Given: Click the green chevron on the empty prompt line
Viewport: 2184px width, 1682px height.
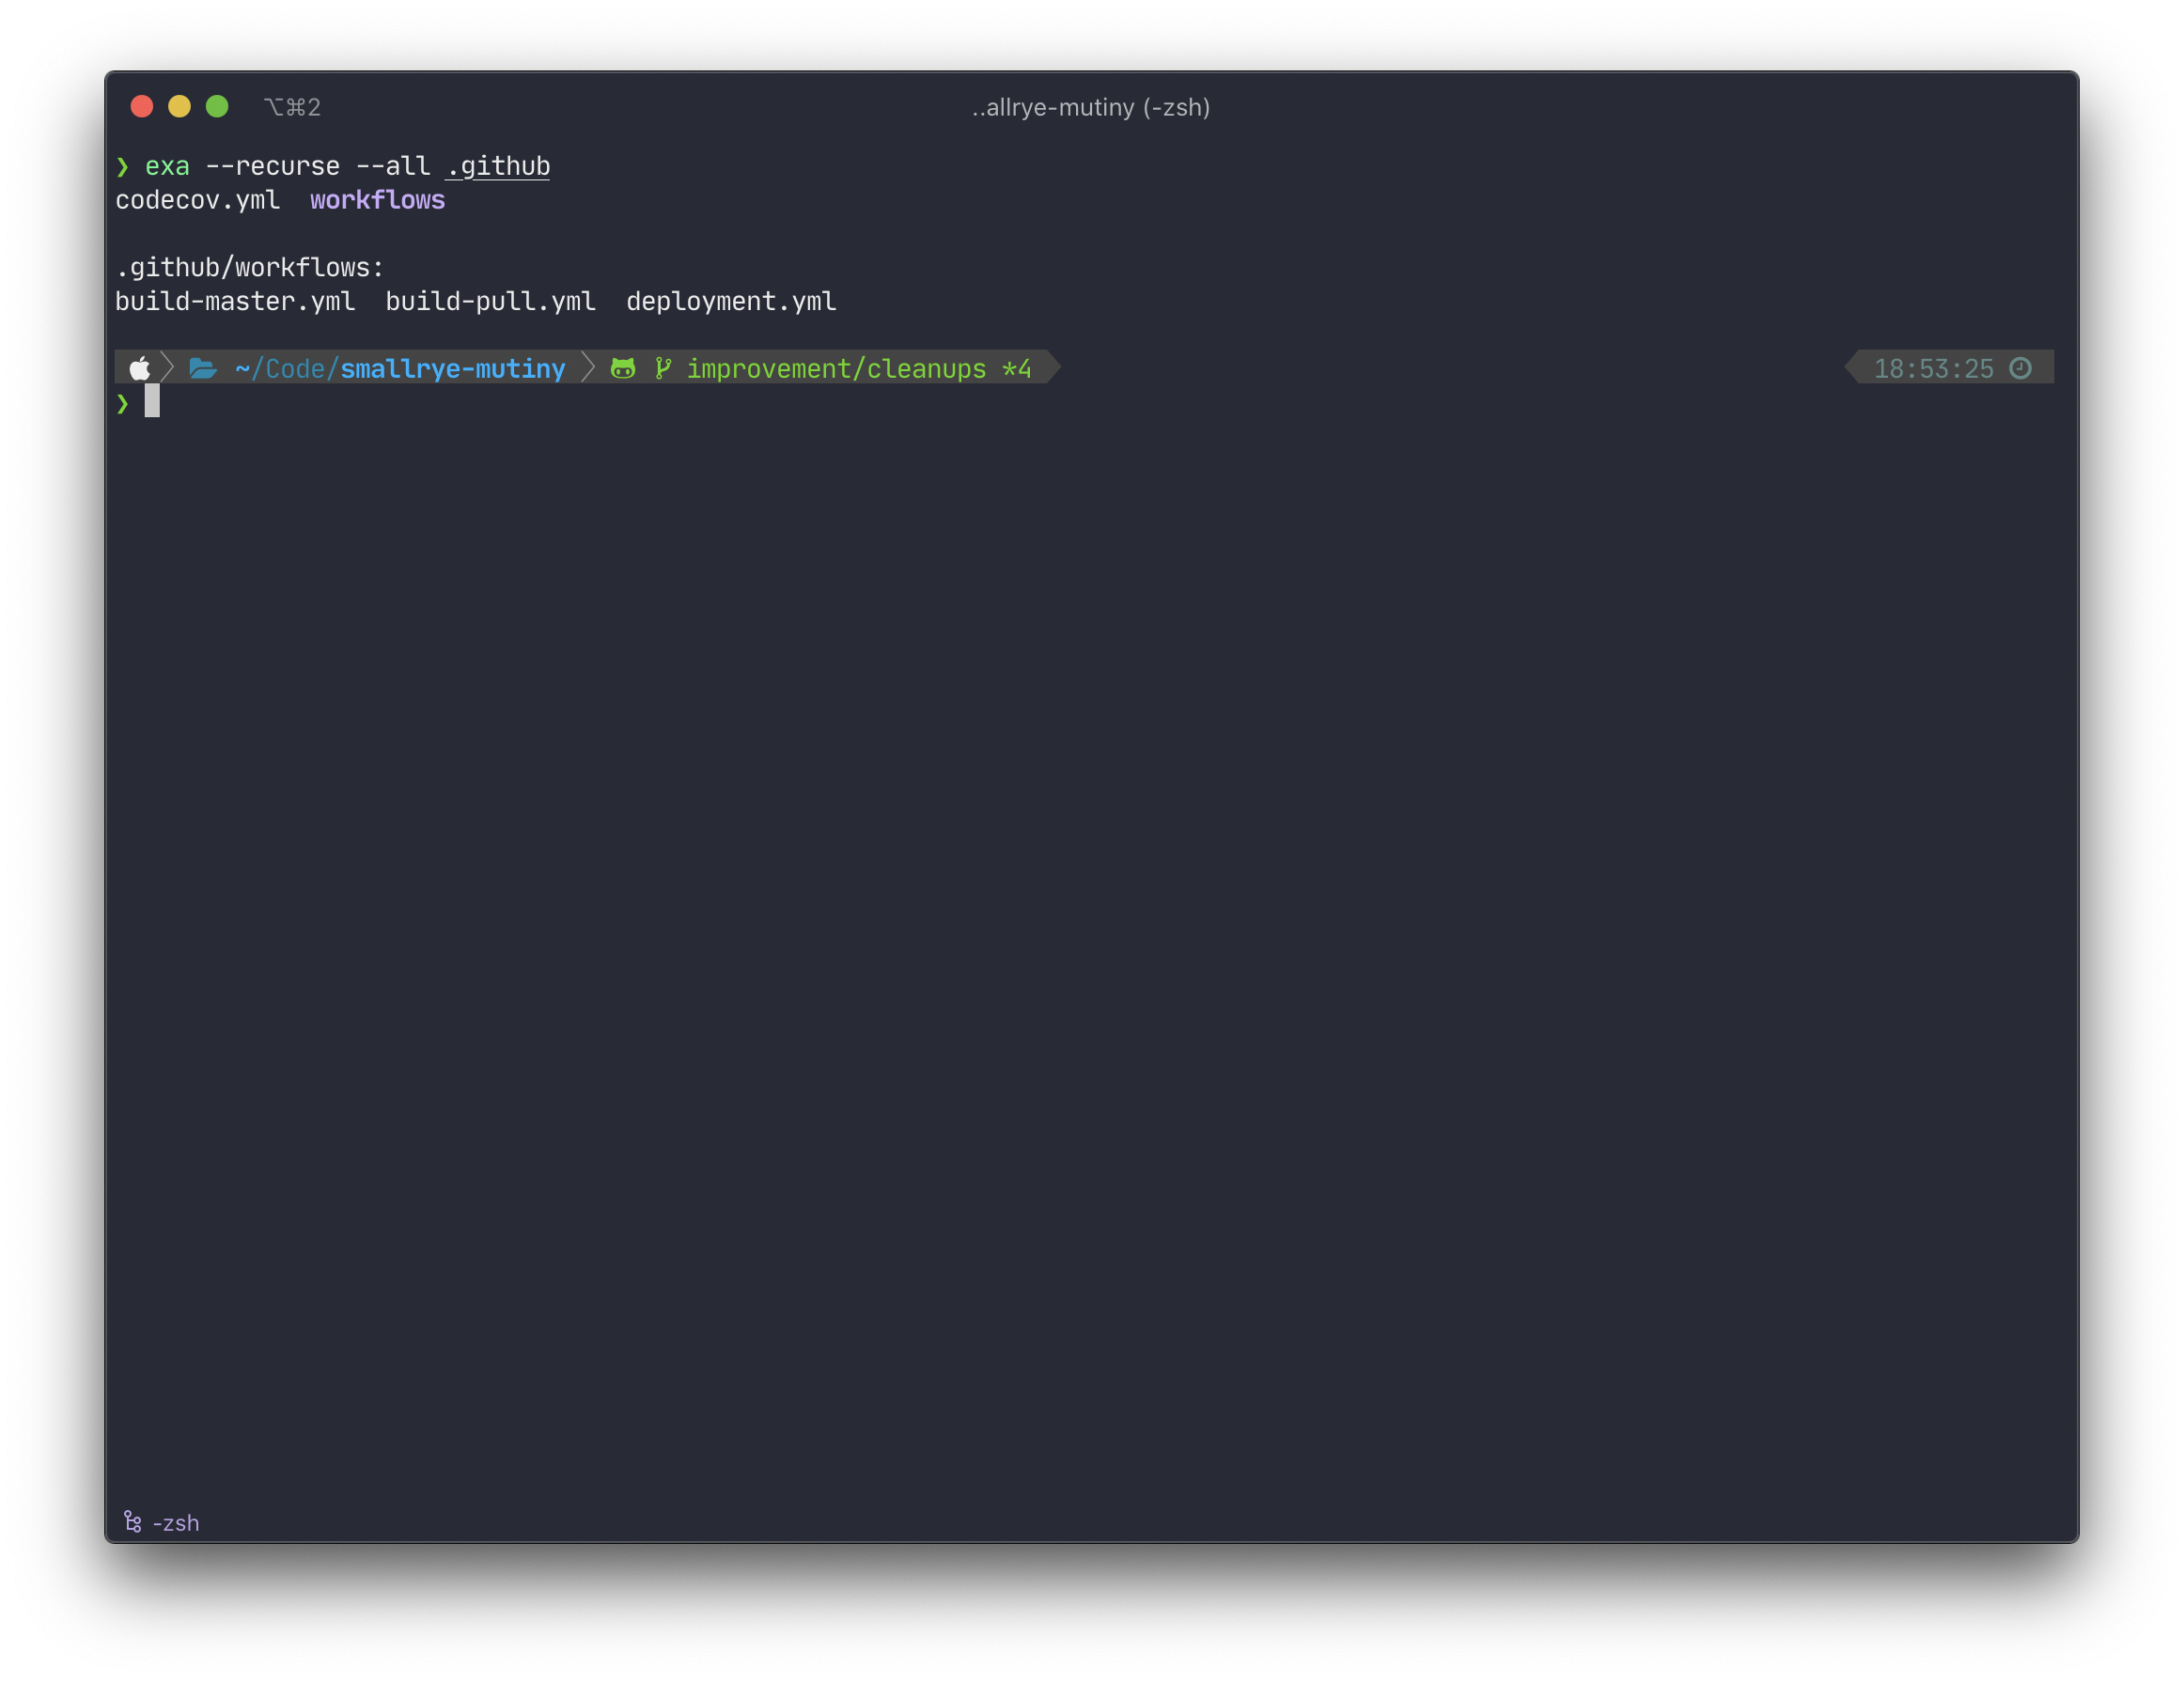Looking at the screenshot, I should 123,403.
